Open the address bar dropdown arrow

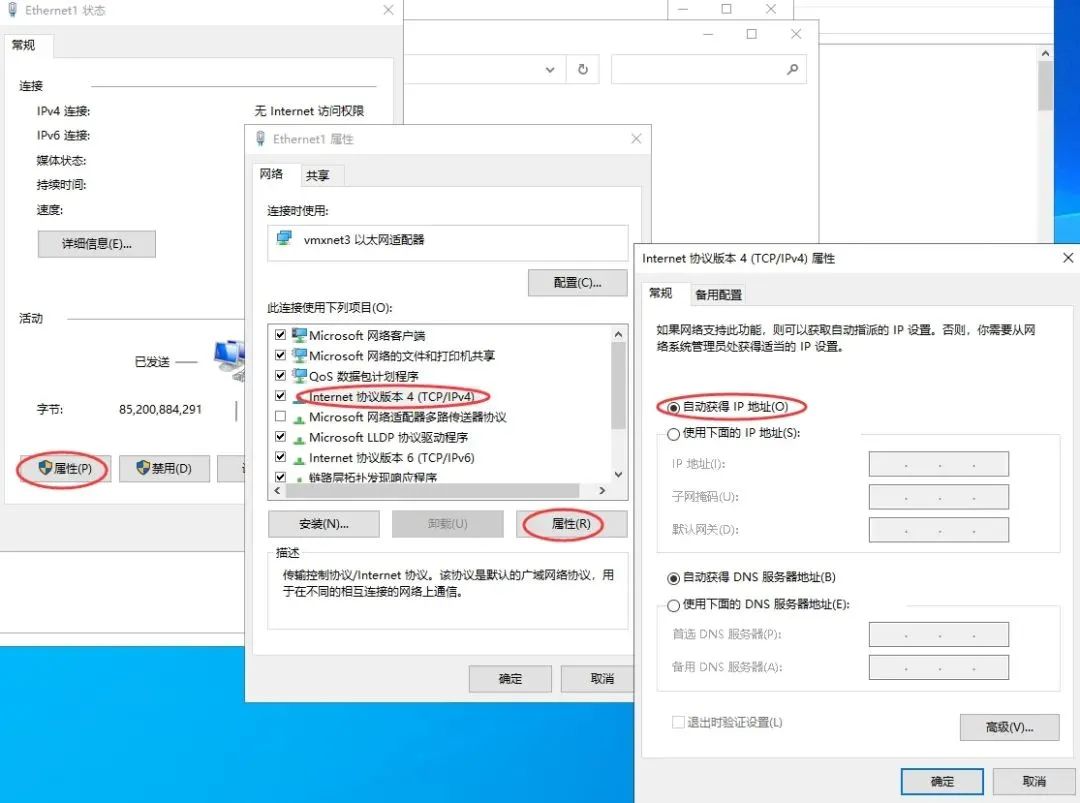[549, 69]
